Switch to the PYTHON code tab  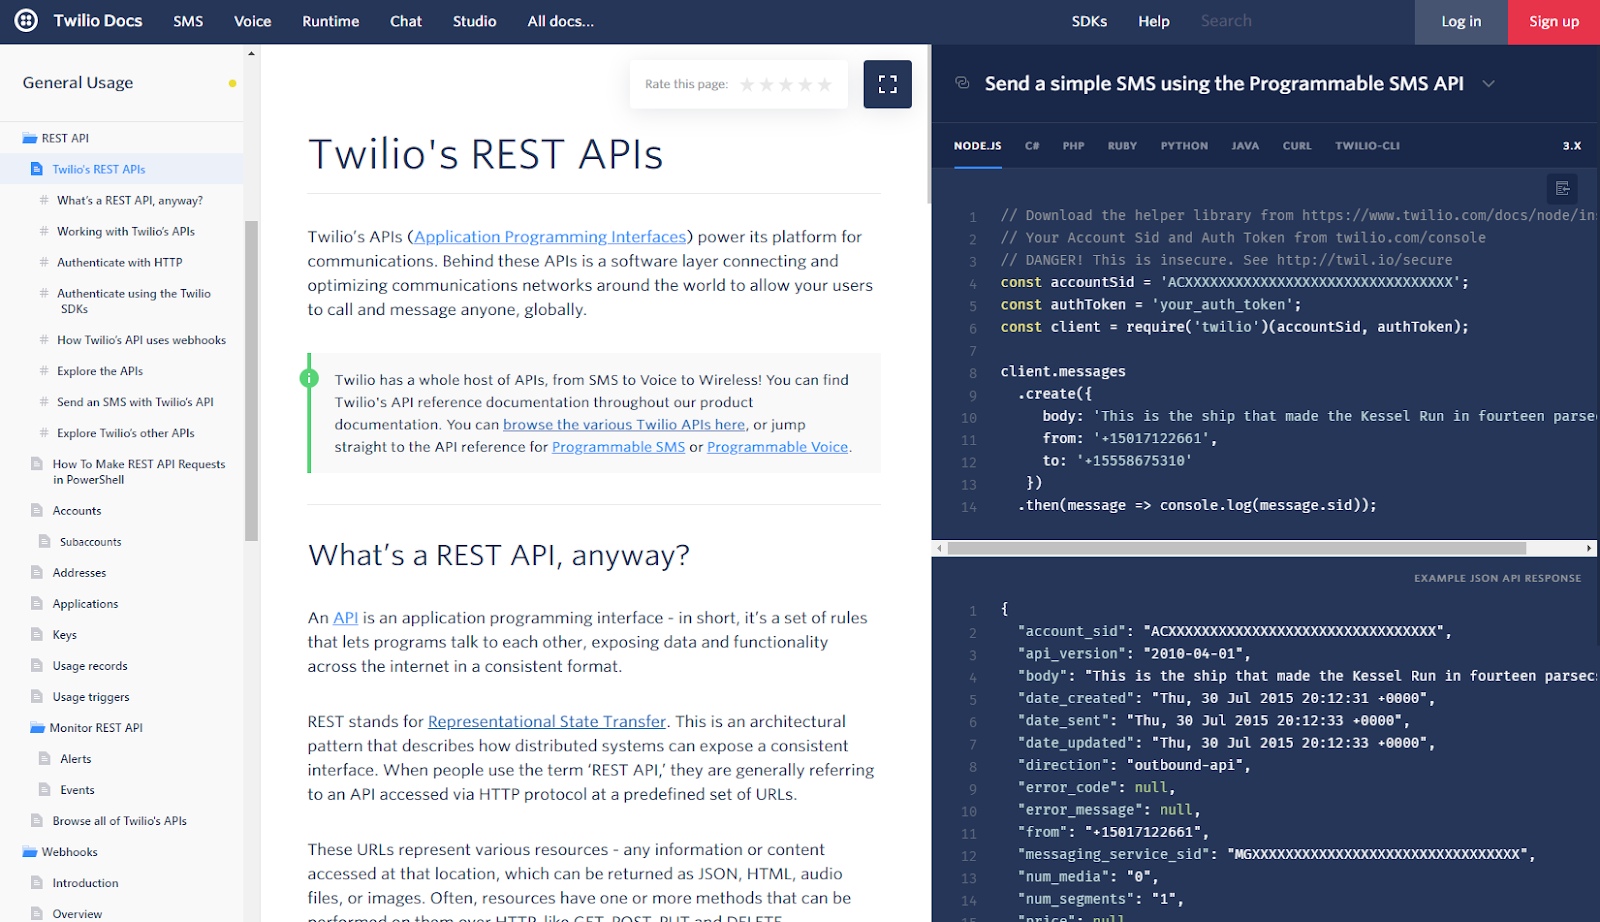tap(1184, 145)
